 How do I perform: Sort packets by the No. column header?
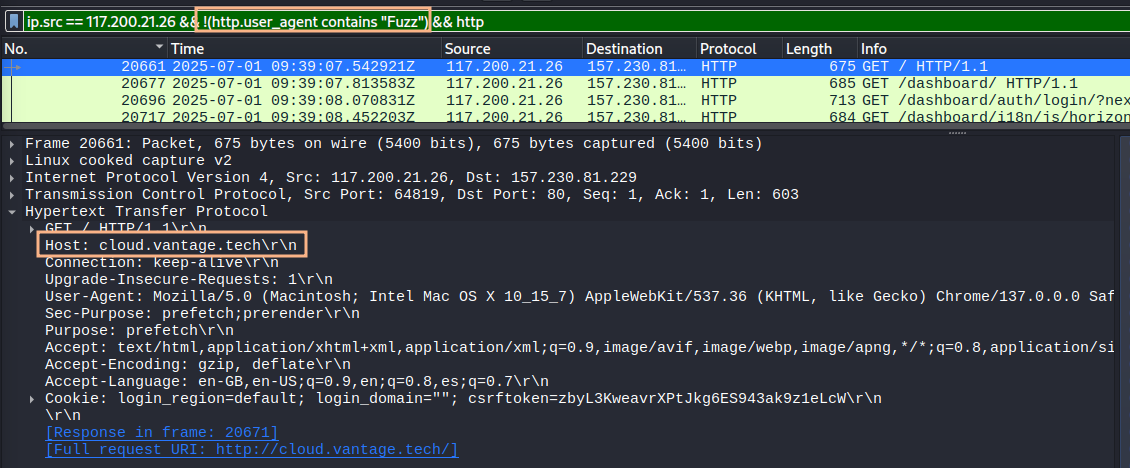pos(84,49)
